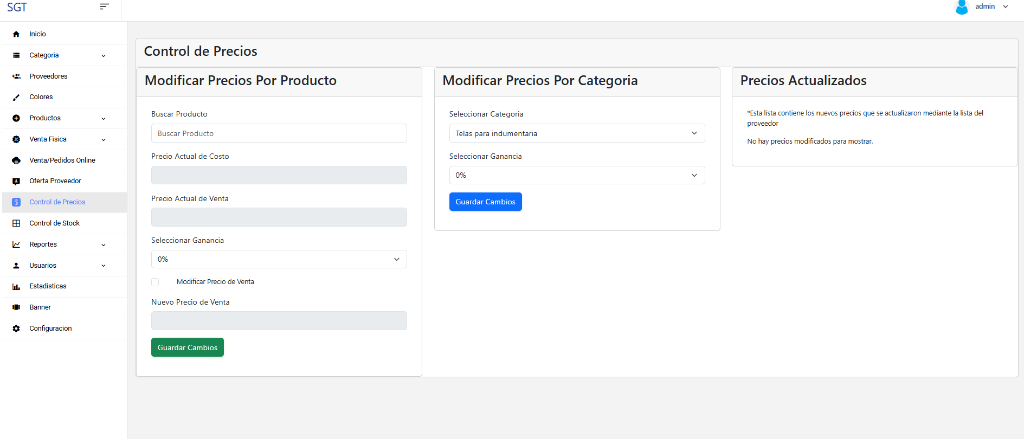Screen dimensions: 1024x439
Task: Enable the Modificar Precio de Venta checkbox
Action: click(x=155, y=282)
